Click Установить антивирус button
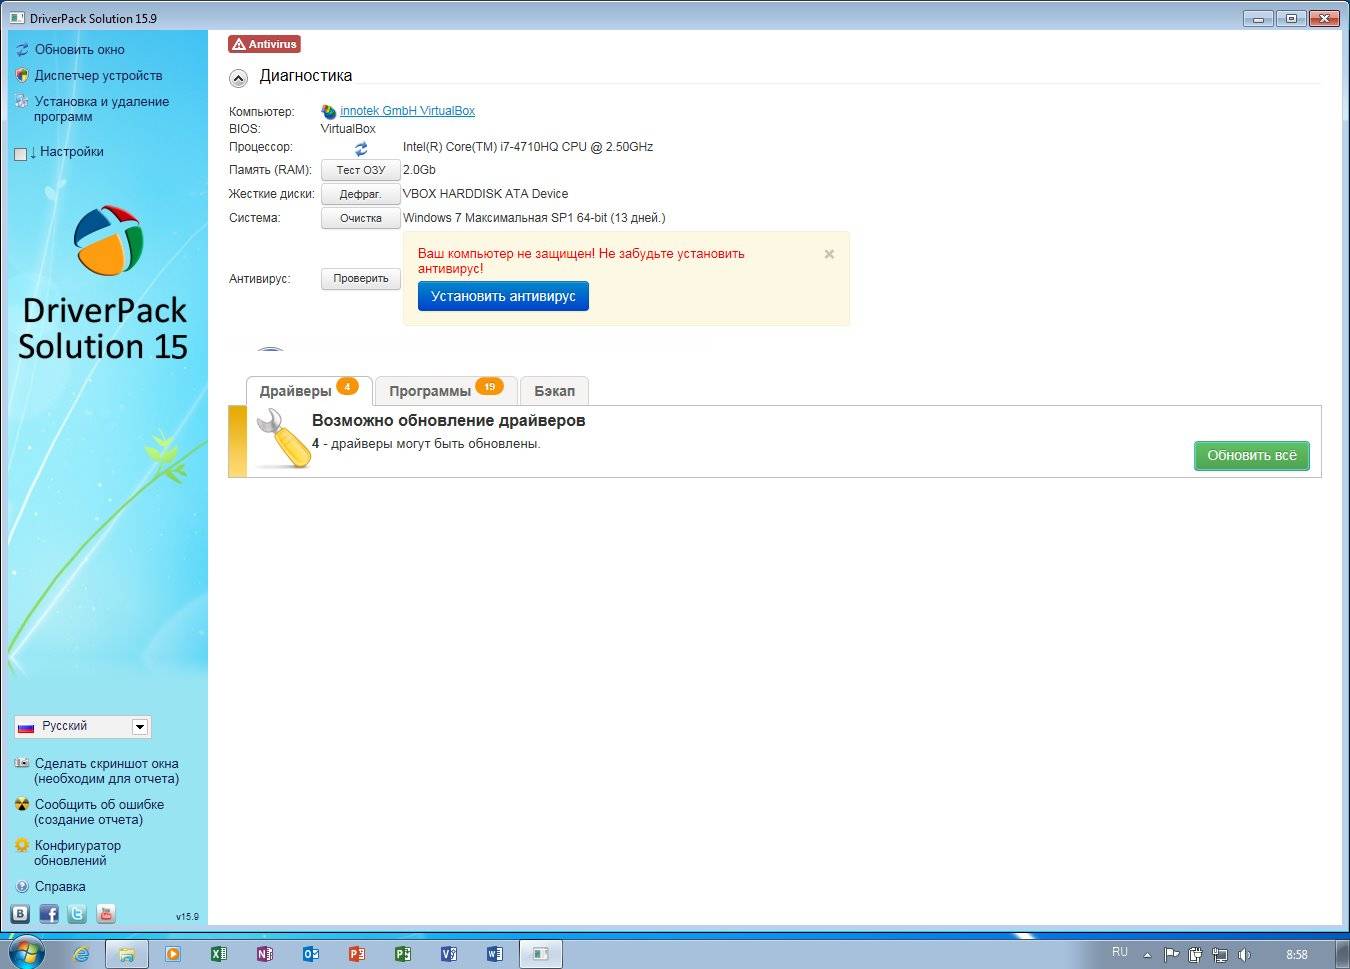Image resolution: width=1350 pixels, height=969 pixels. coord(503,296)
